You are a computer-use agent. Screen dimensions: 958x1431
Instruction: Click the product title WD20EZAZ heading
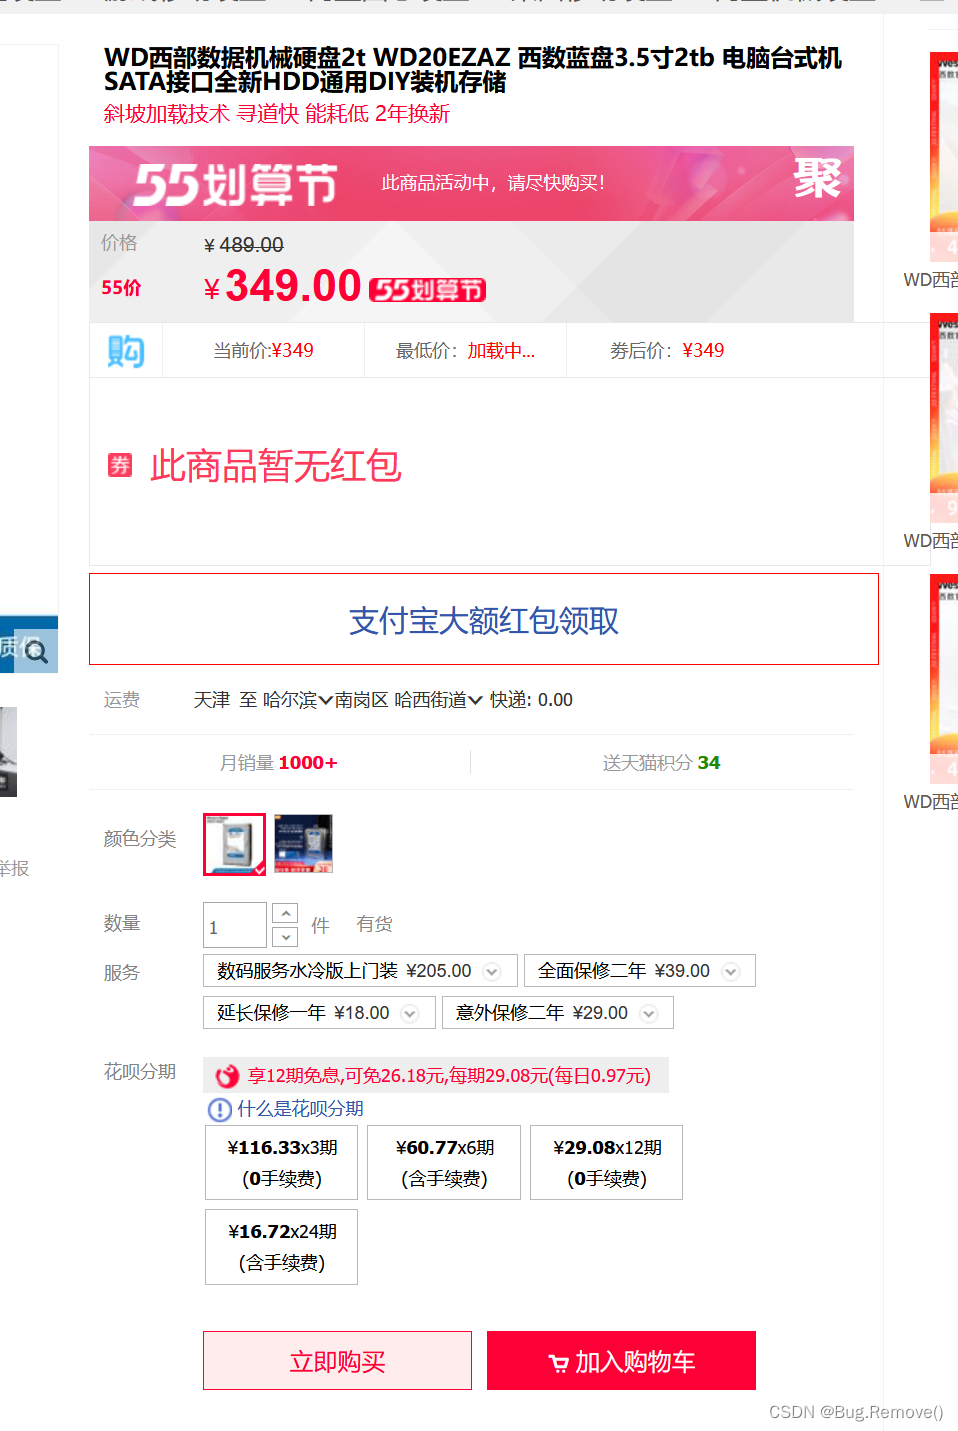pyautogui.click(x=473, y=70)
